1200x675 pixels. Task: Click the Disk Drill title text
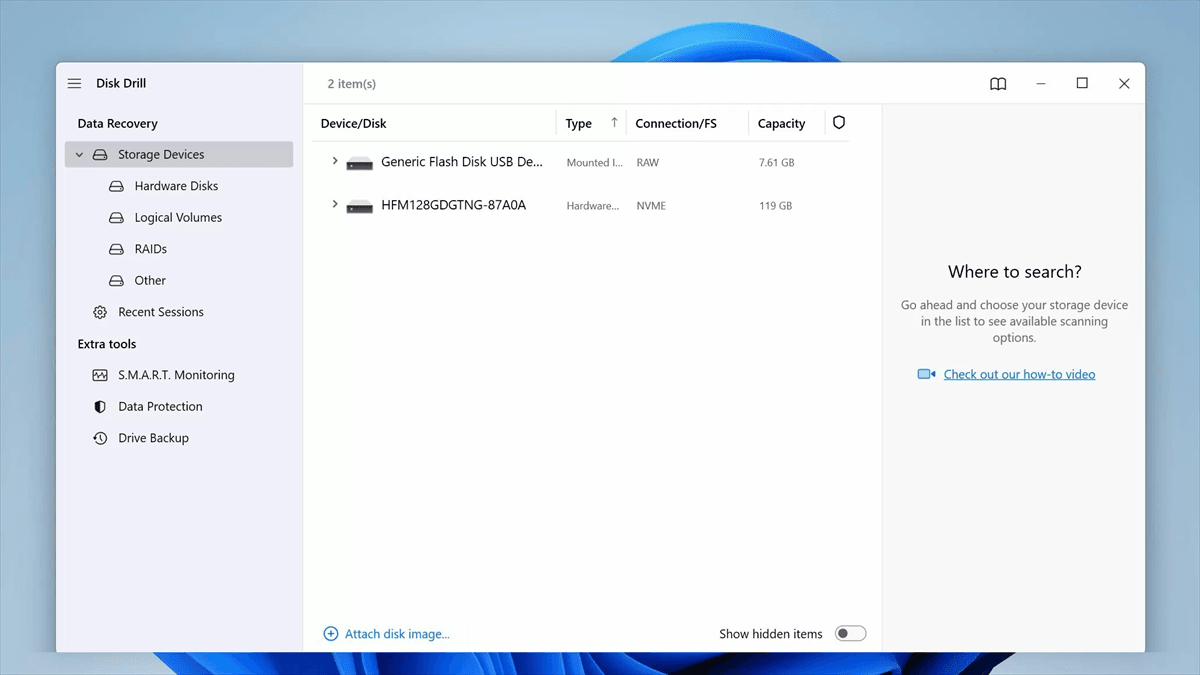click(x=121, y=84)
